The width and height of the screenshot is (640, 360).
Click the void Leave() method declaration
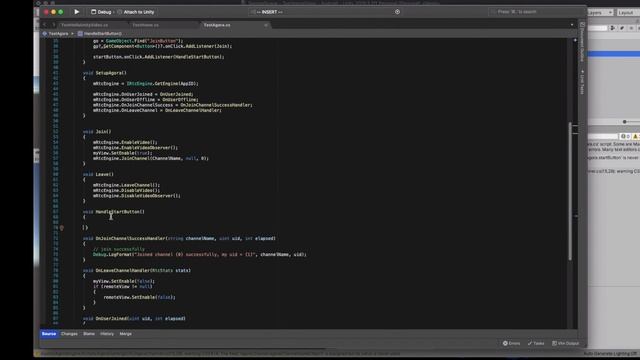point(98,174)
